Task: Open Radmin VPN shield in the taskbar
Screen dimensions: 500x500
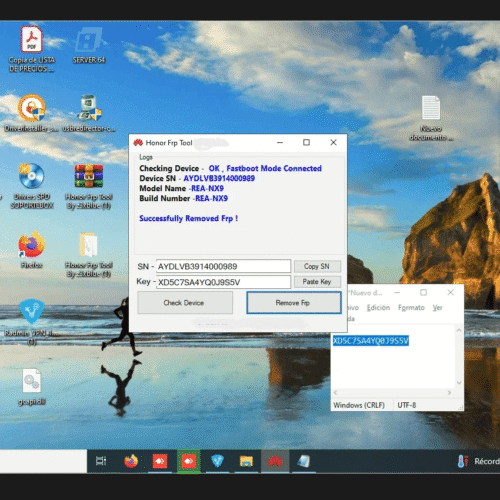Action: [217, 461]
